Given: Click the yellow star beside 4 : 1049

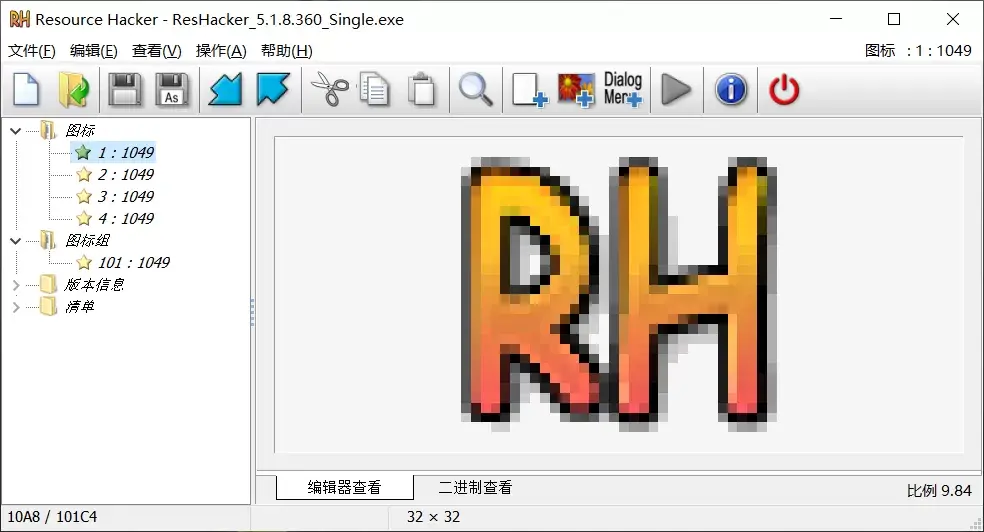Looking at the screenshot, I should pyautogui.click(x=83, y=218).
